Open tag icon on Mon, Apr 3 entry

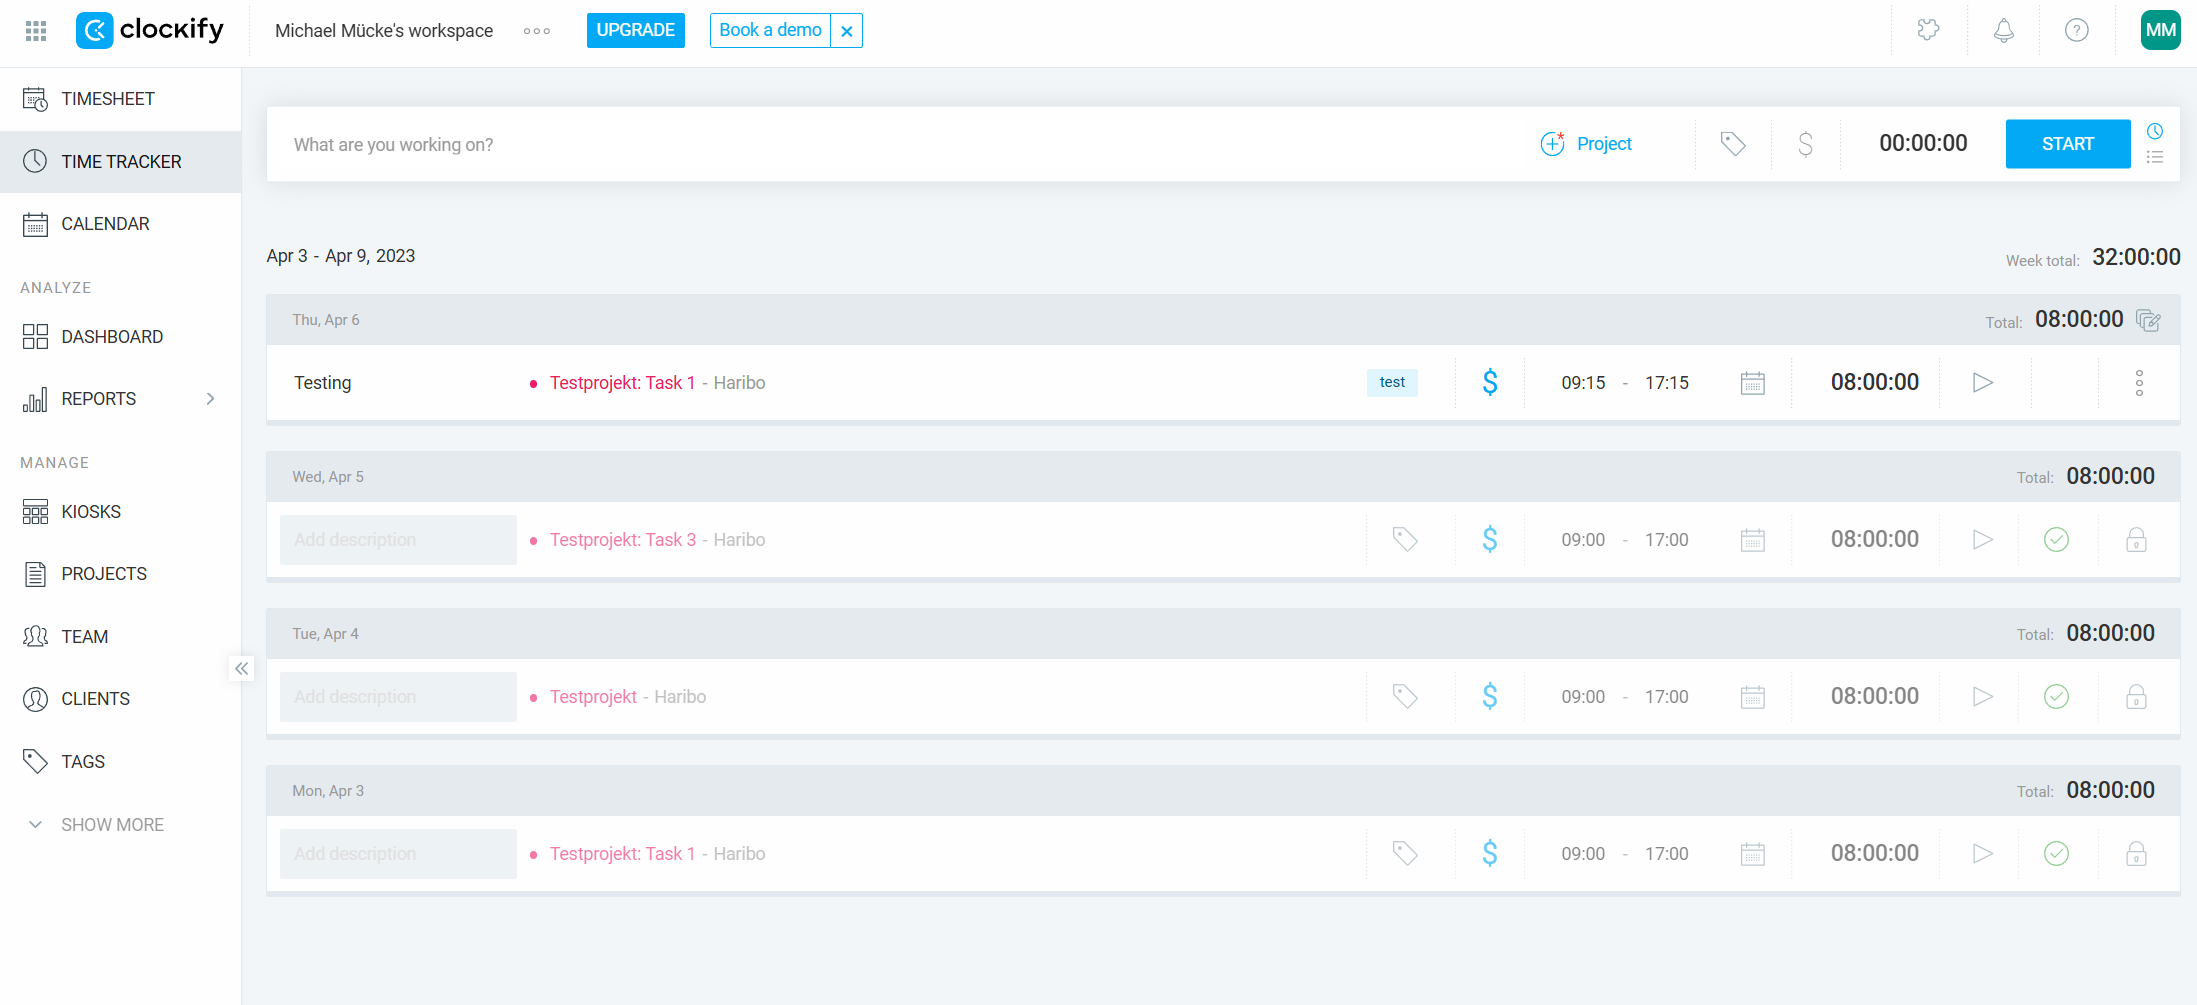click(x=1405, y=854)
